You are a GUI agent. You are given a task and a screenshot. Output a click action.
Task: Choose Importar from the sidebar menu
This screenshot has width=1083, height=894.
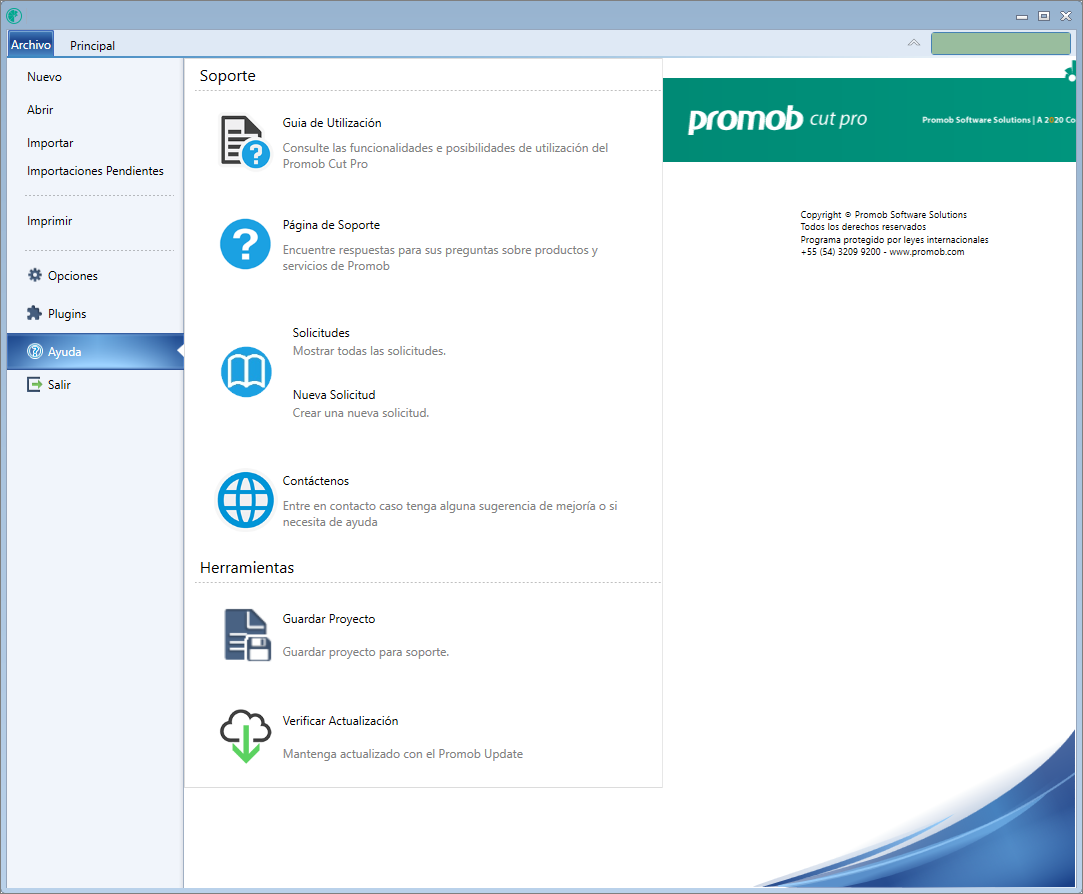[50, 143]
